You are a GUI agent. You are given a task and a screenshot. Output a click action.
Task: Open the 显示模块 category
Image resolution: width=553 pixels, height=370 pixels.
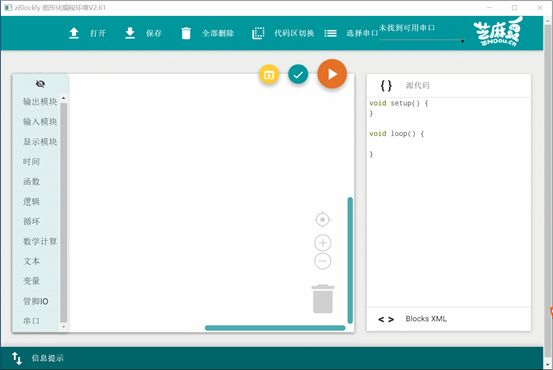(40, 142)
